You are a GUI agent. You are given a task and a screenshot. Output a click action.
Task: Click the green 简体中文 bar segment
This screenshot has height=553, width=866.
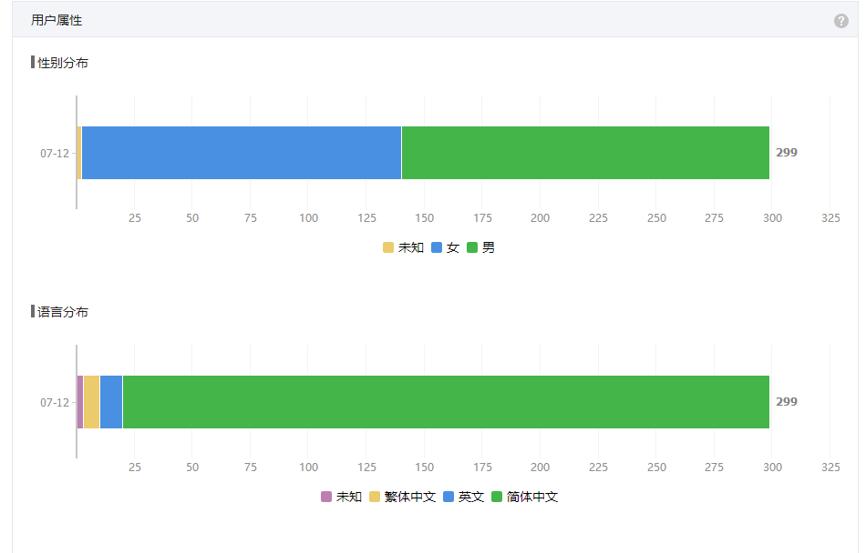[445, 402]
